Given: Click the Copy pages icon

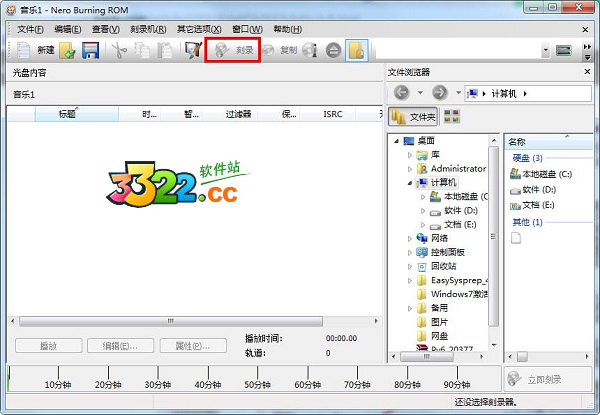Looking at the screenshot, I should [x=142, y=50].
